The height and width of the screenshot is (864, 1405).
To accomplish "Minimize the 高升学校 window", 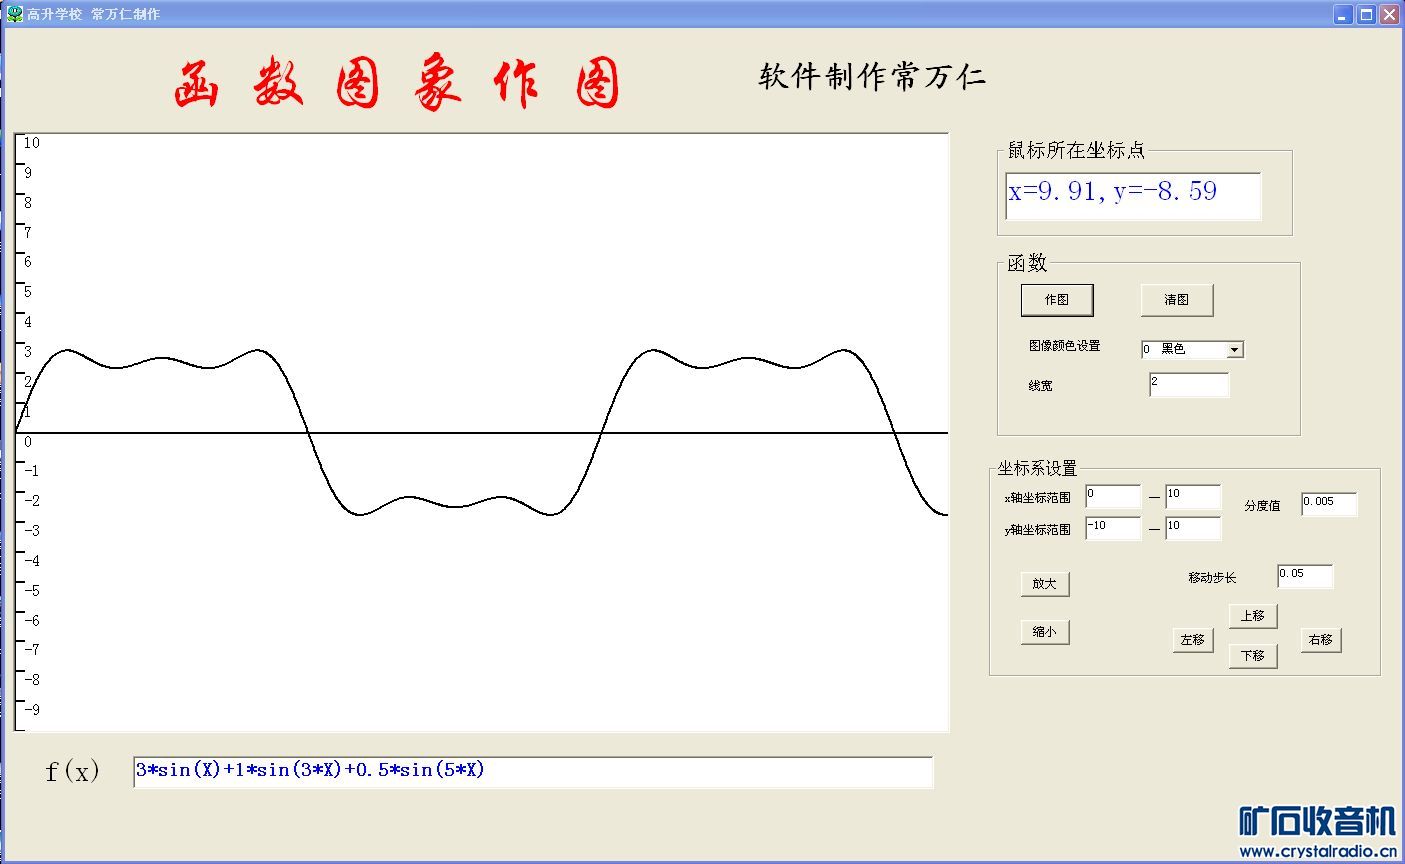I will pyautogui.click(x=1343, y=14).
